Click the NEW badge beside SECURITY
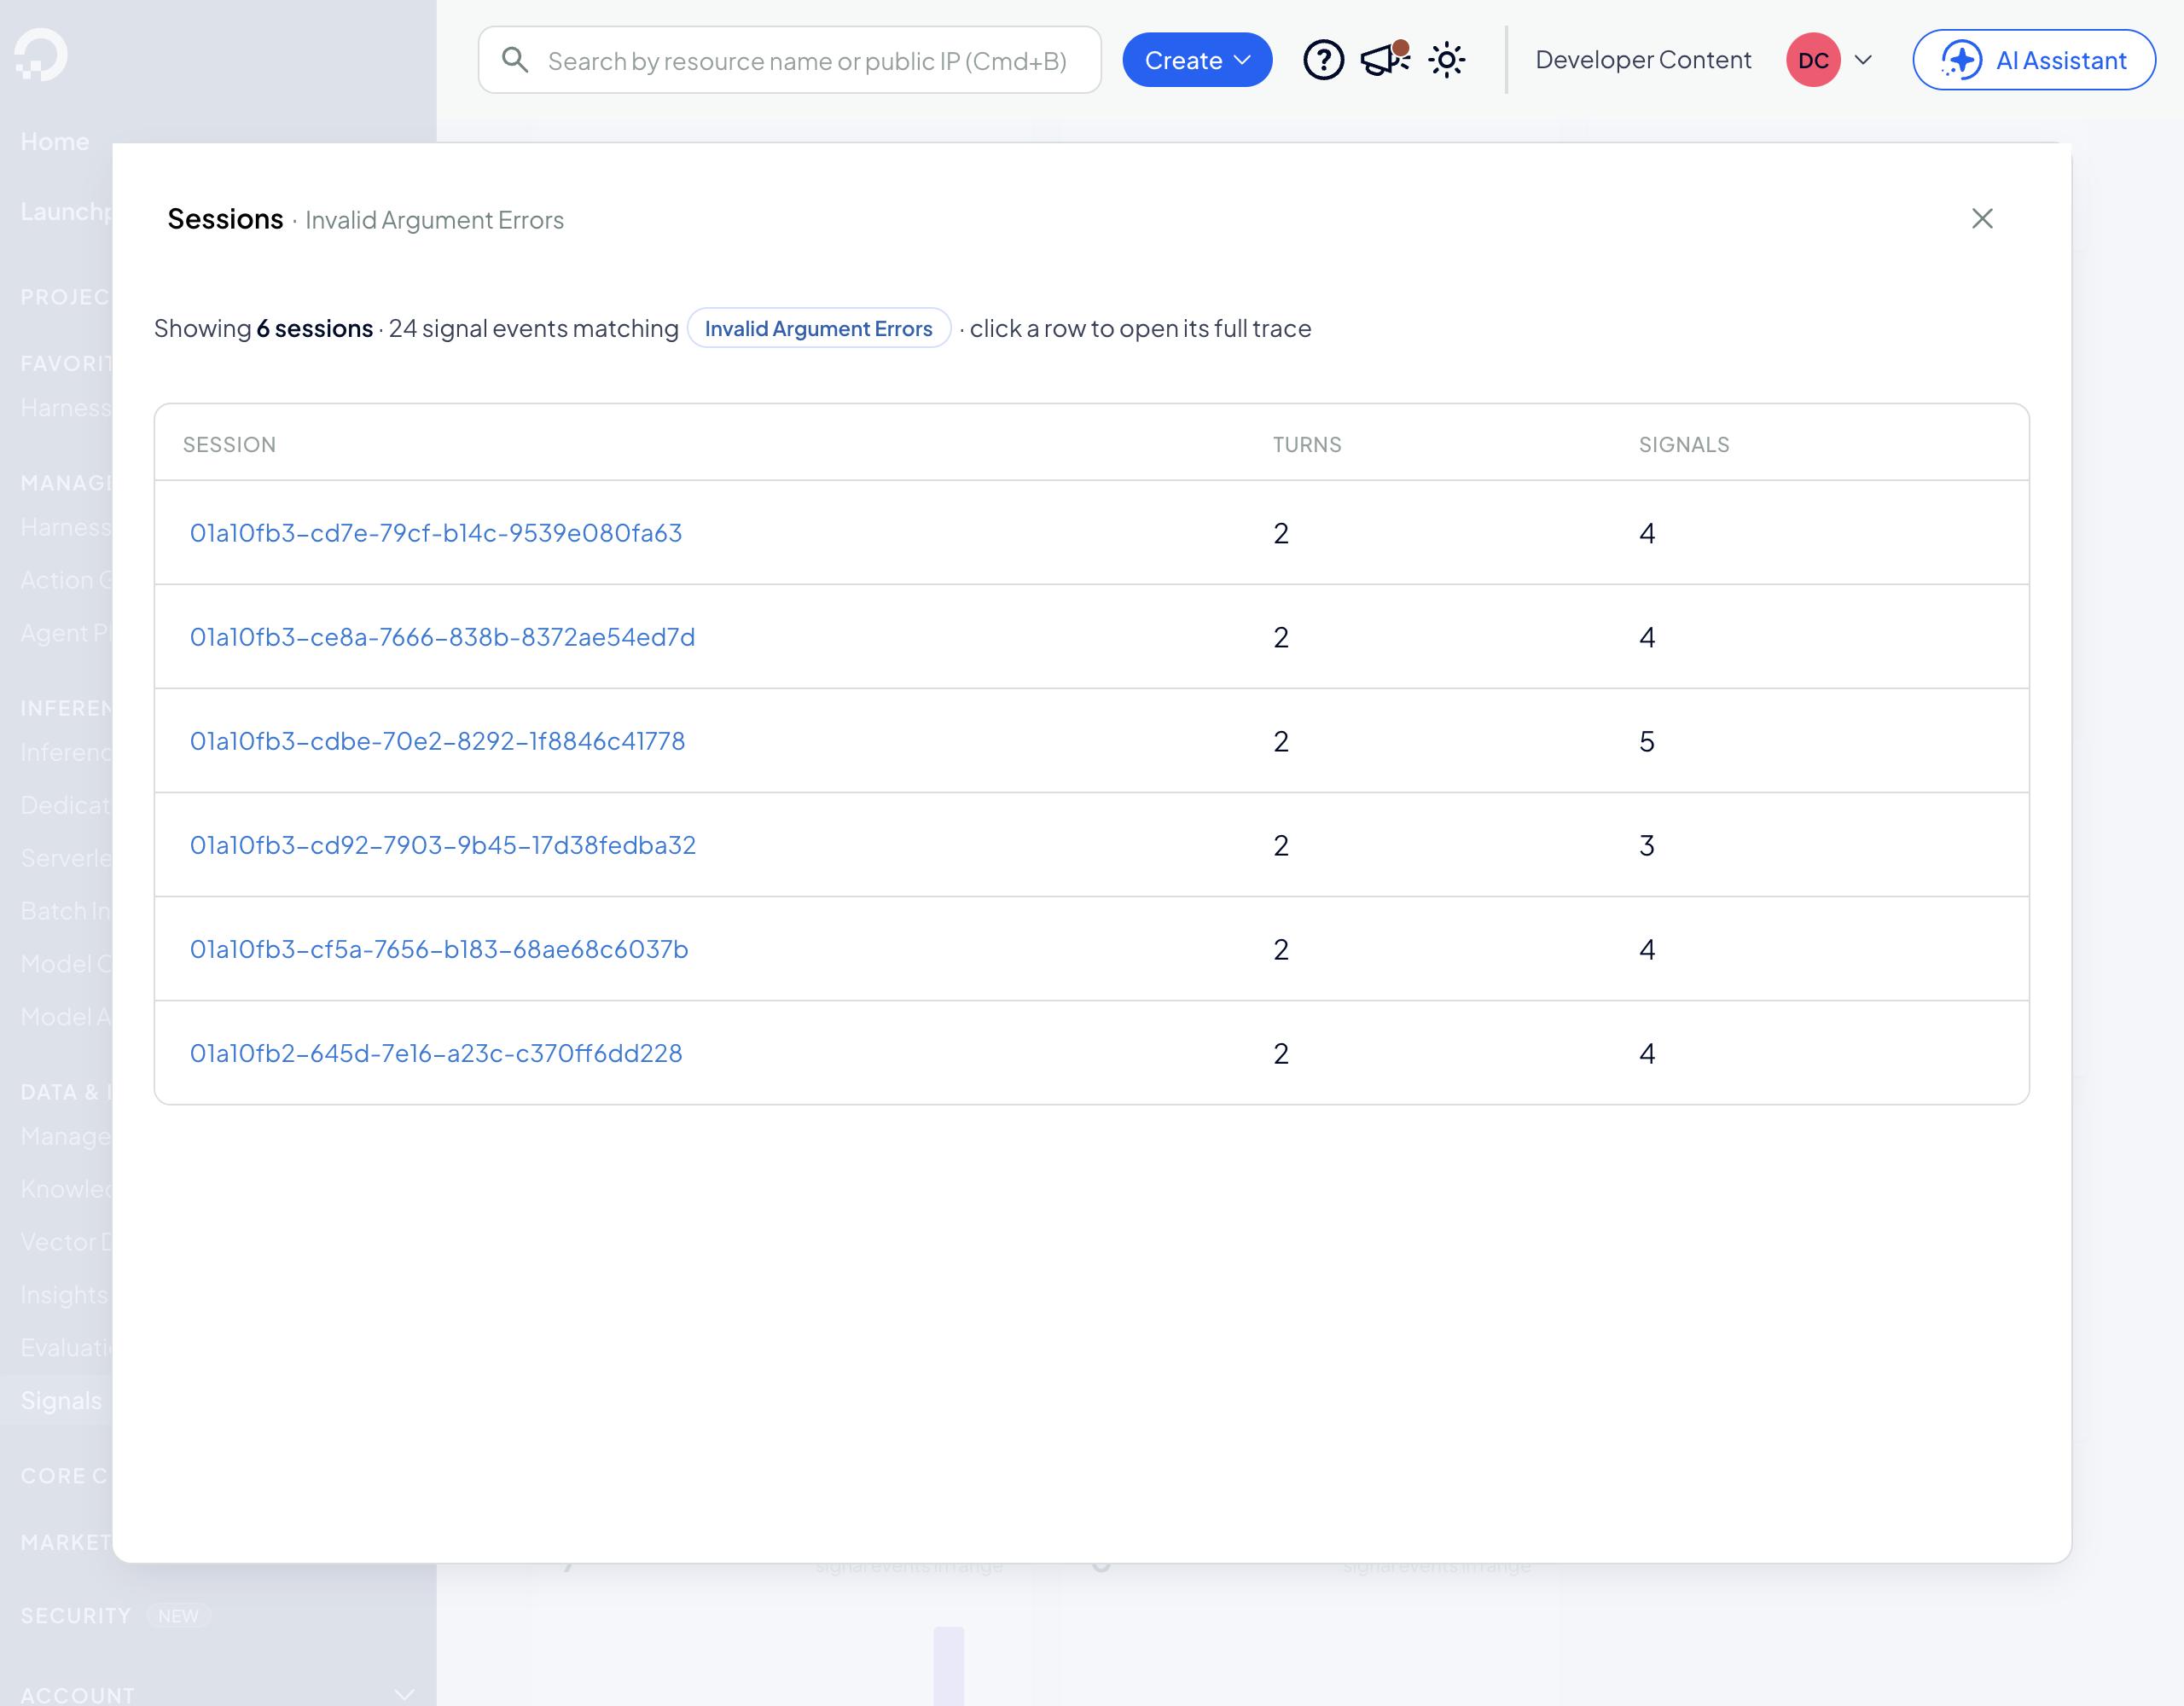2184x1706 pixels. 178,1615
